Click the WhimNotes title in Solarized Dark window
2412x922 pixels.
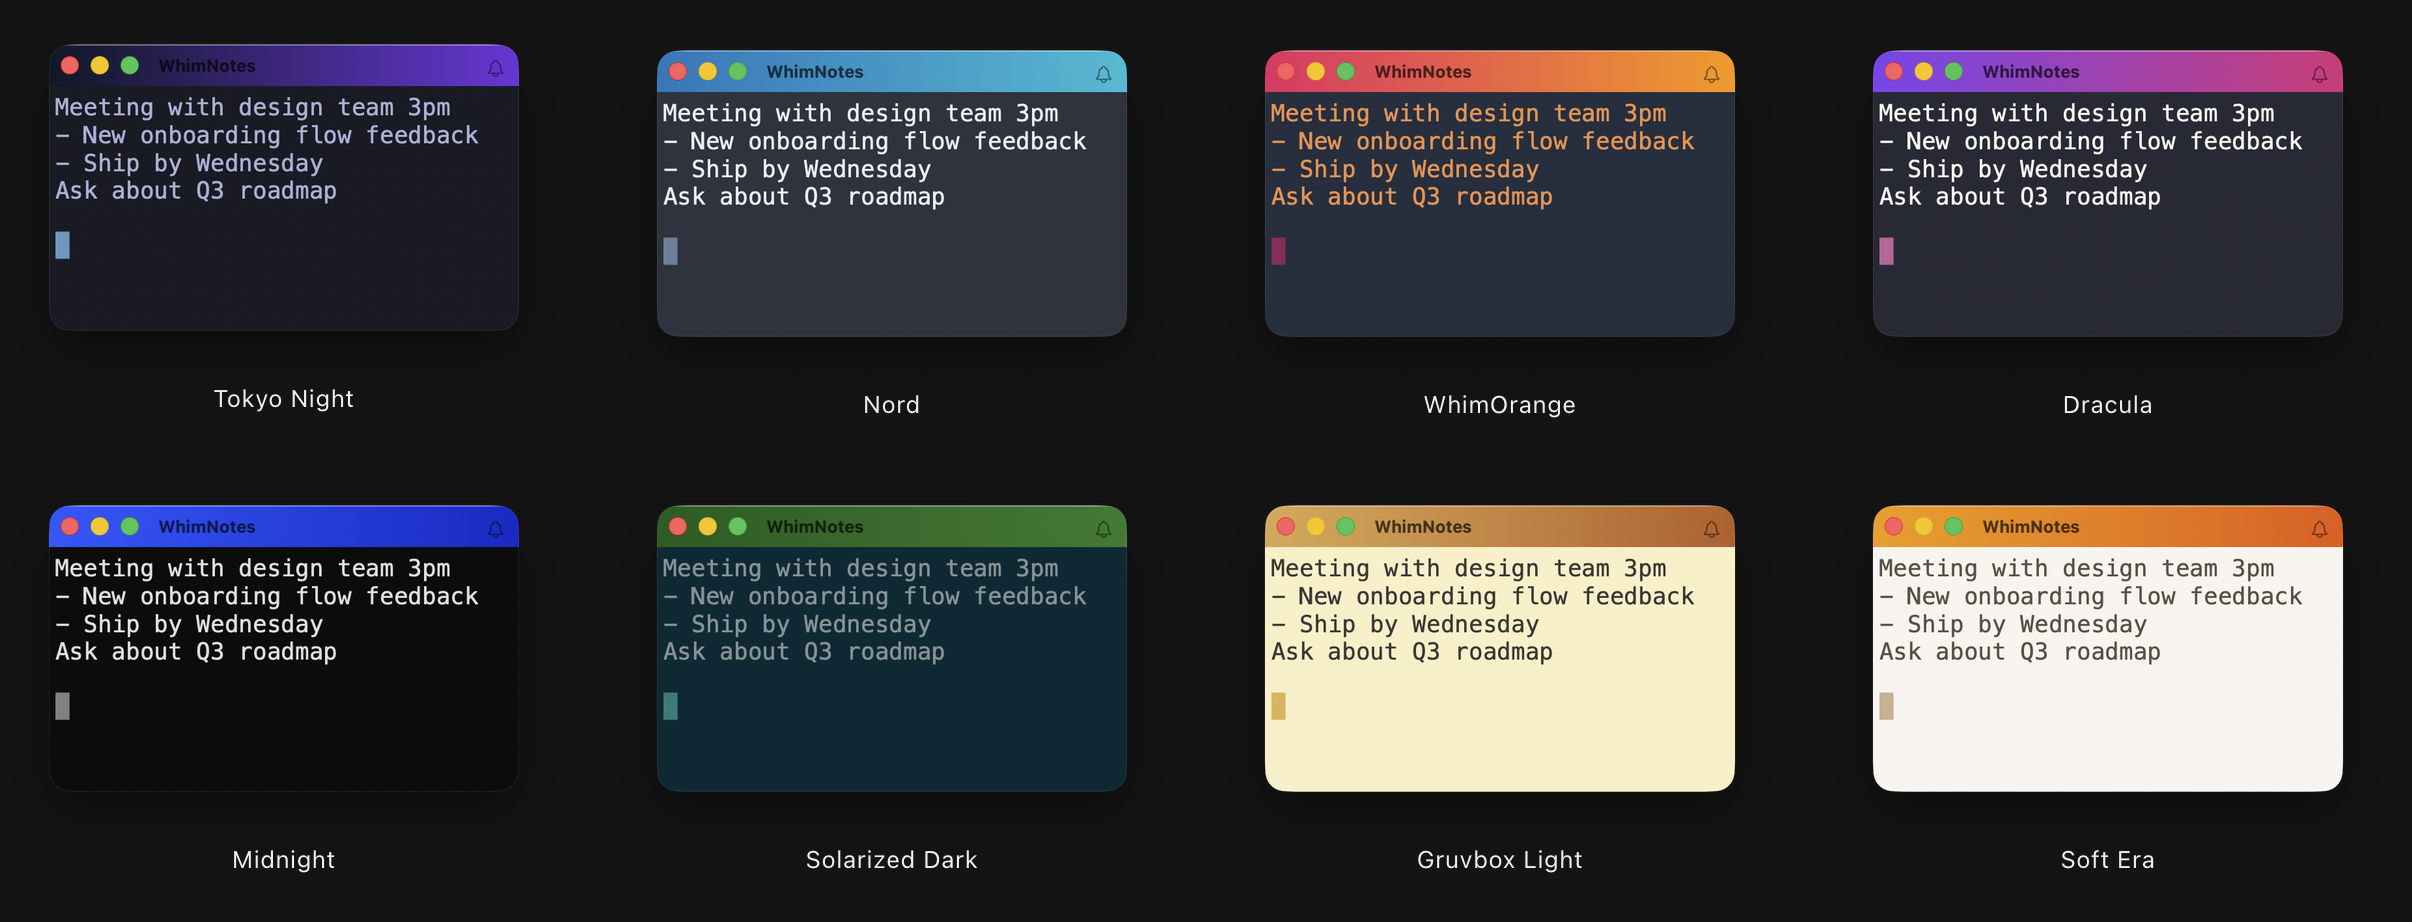tap(815, 527)
